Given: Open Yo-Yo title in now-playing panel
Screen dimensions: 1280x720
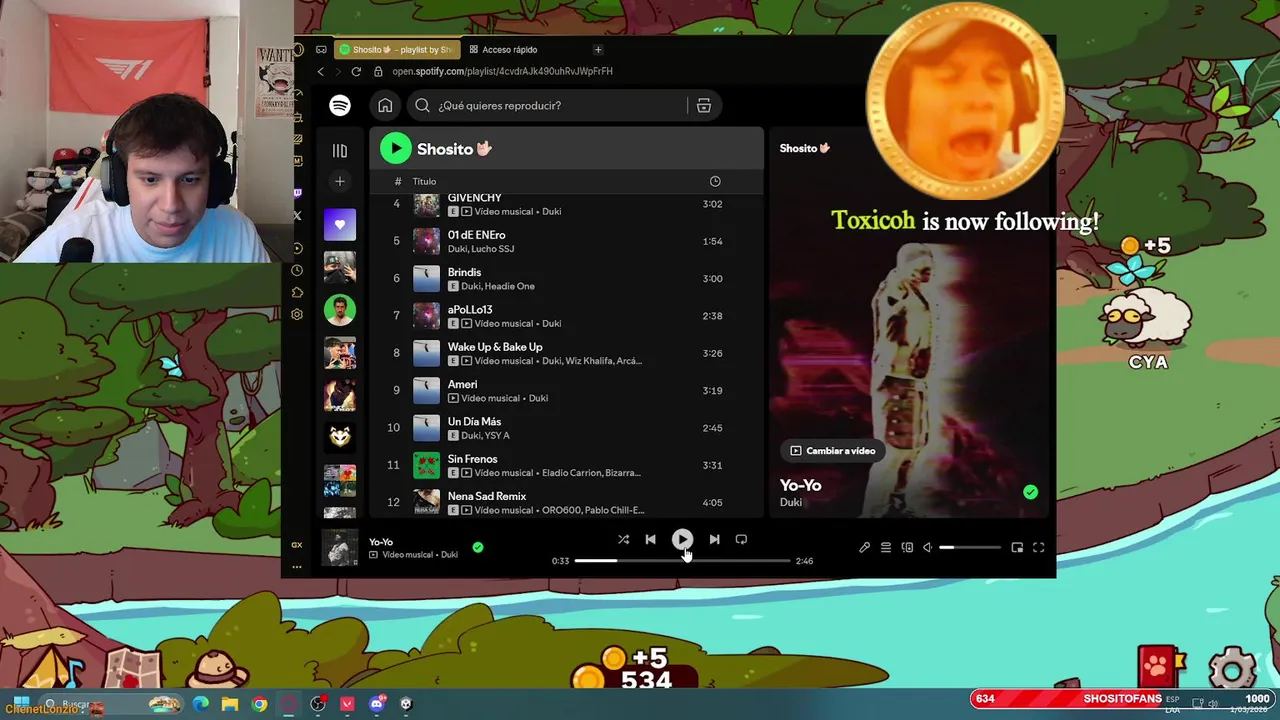Looking at the screenshot, I should click(800, 485).
